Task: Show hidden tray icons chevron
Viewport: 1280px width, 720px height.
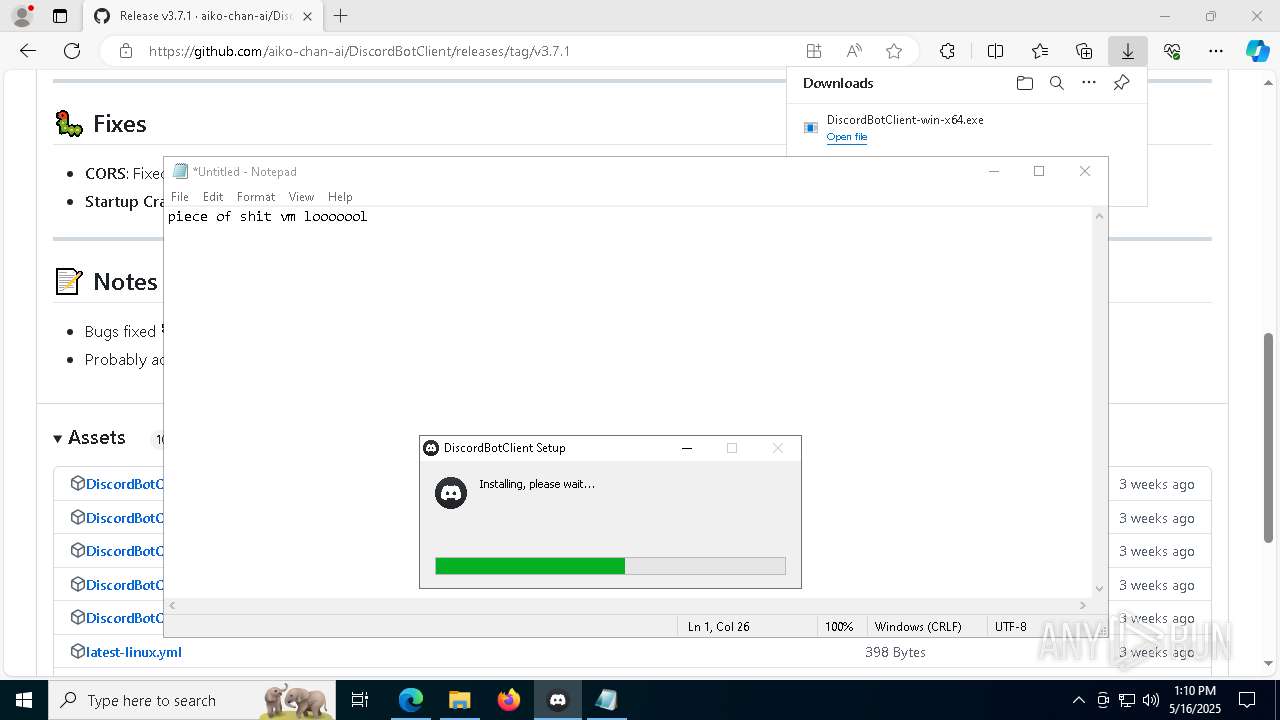Action: pos(1079,700)
